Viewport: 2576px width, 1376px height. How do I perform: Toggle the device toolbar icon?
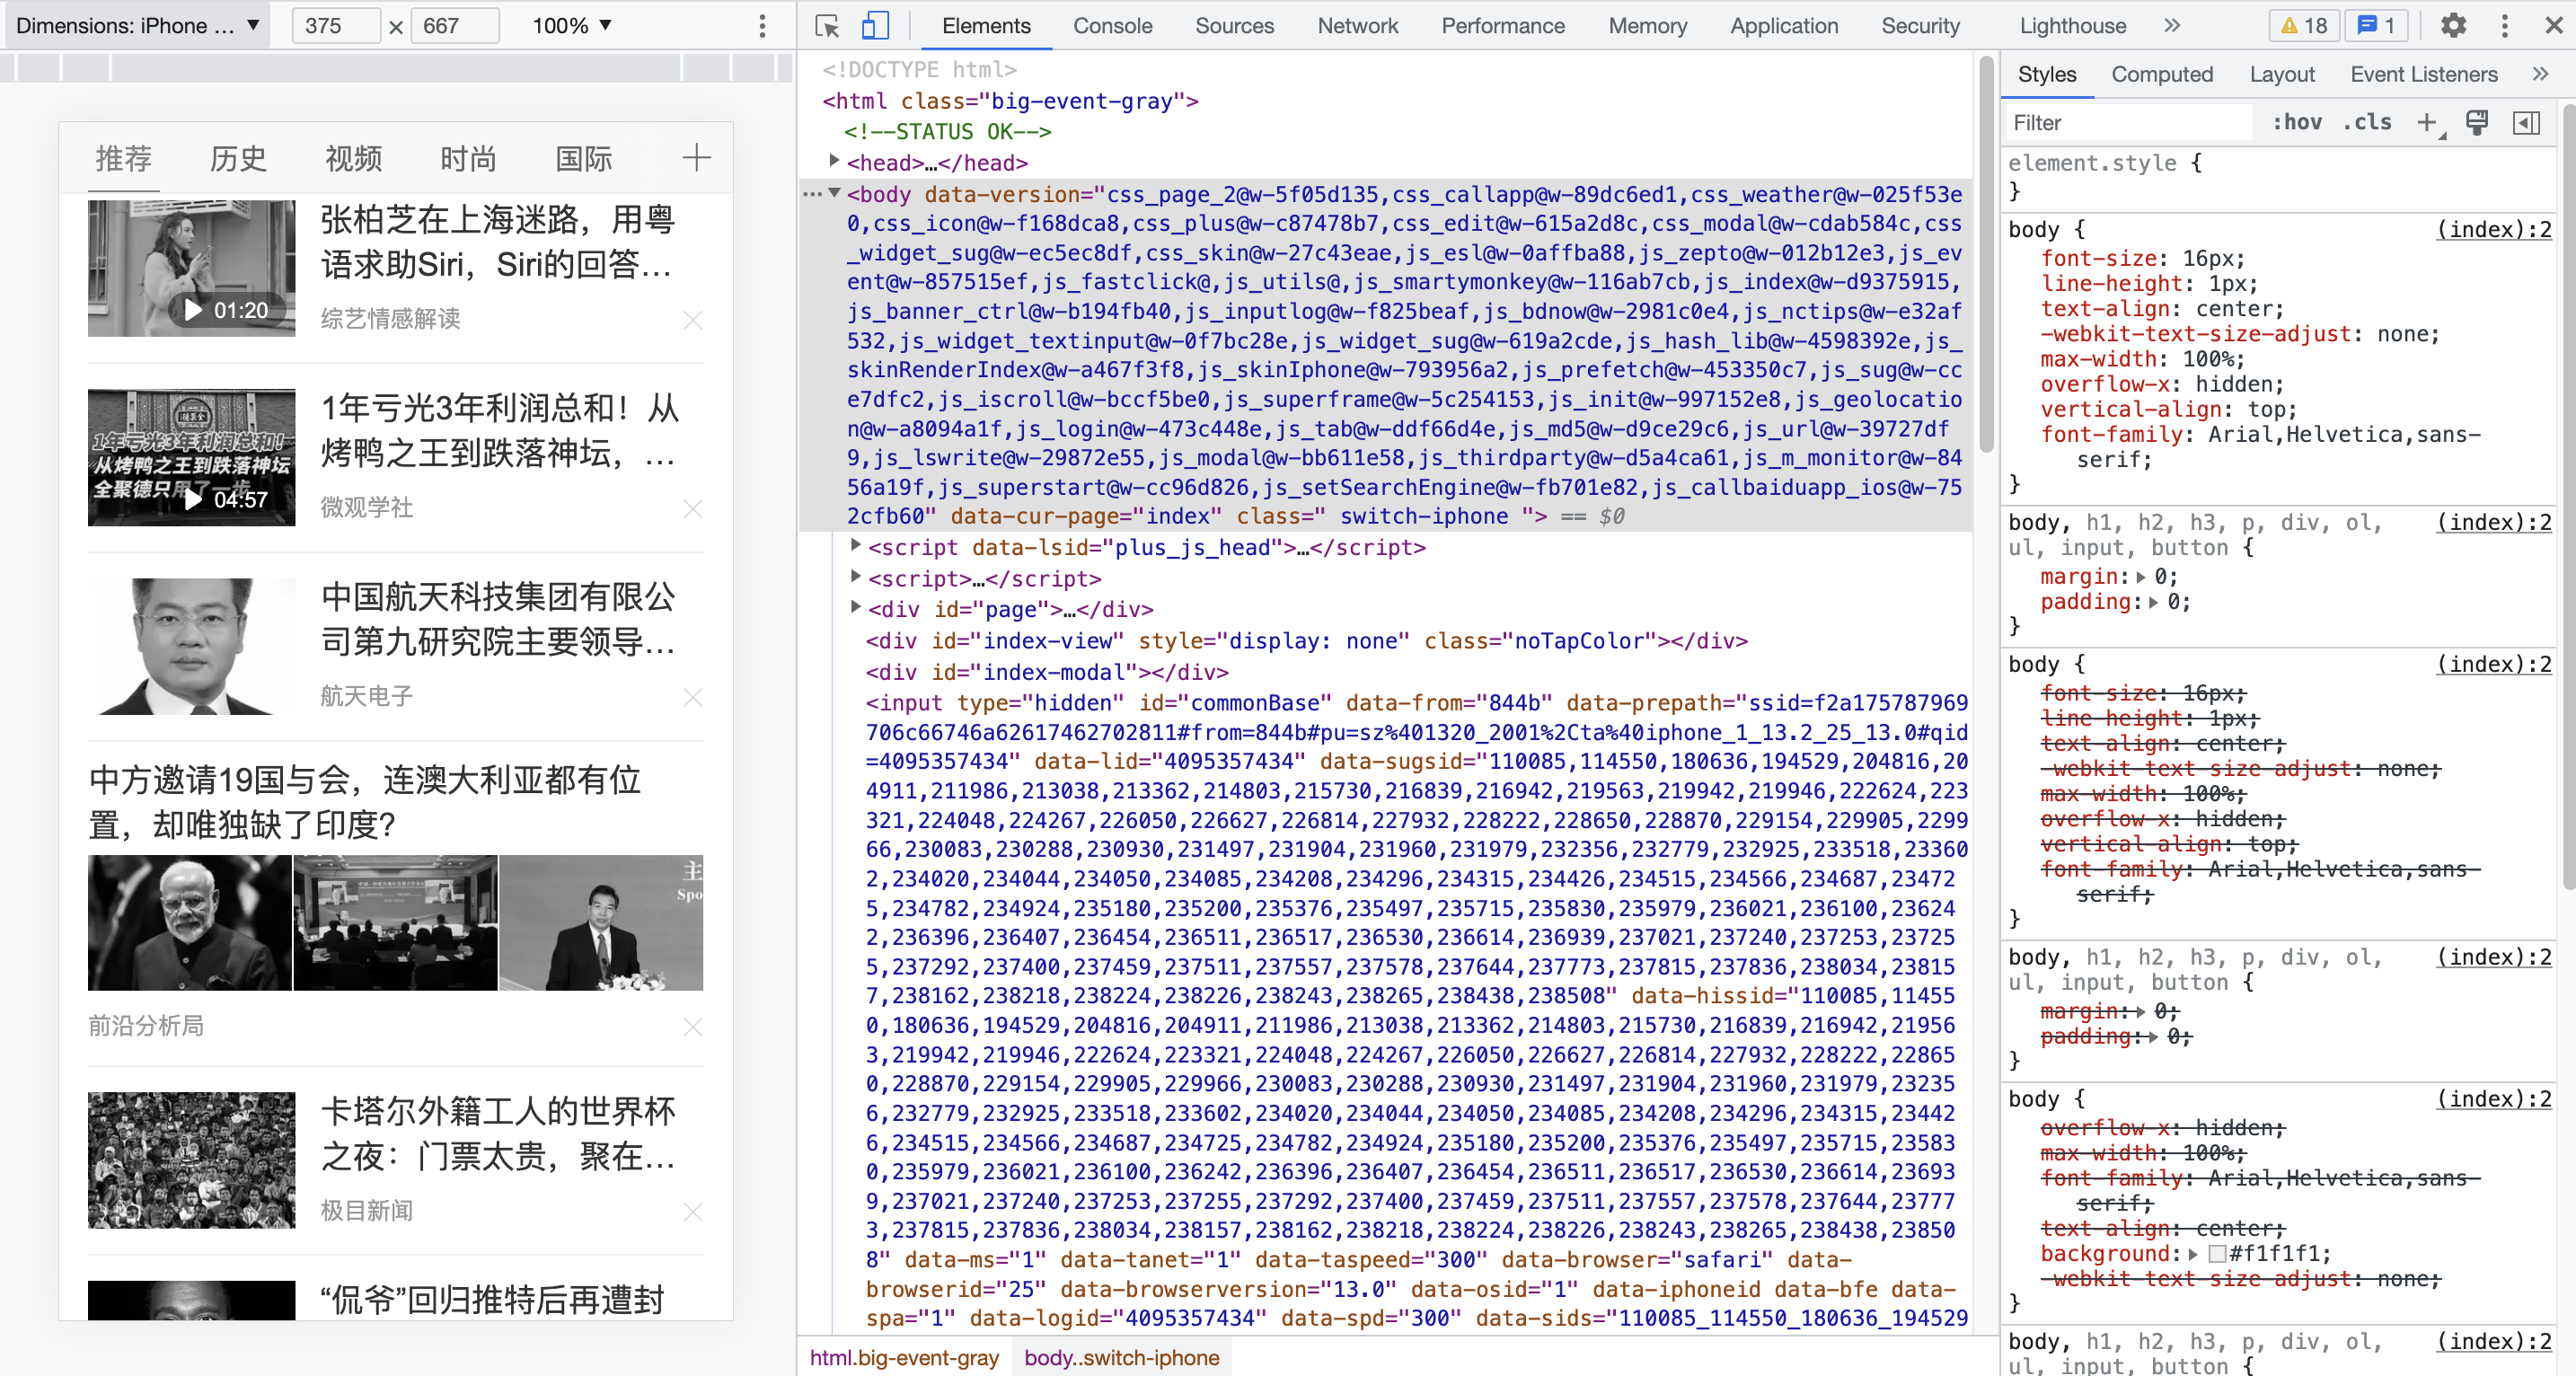coord(875,26)
